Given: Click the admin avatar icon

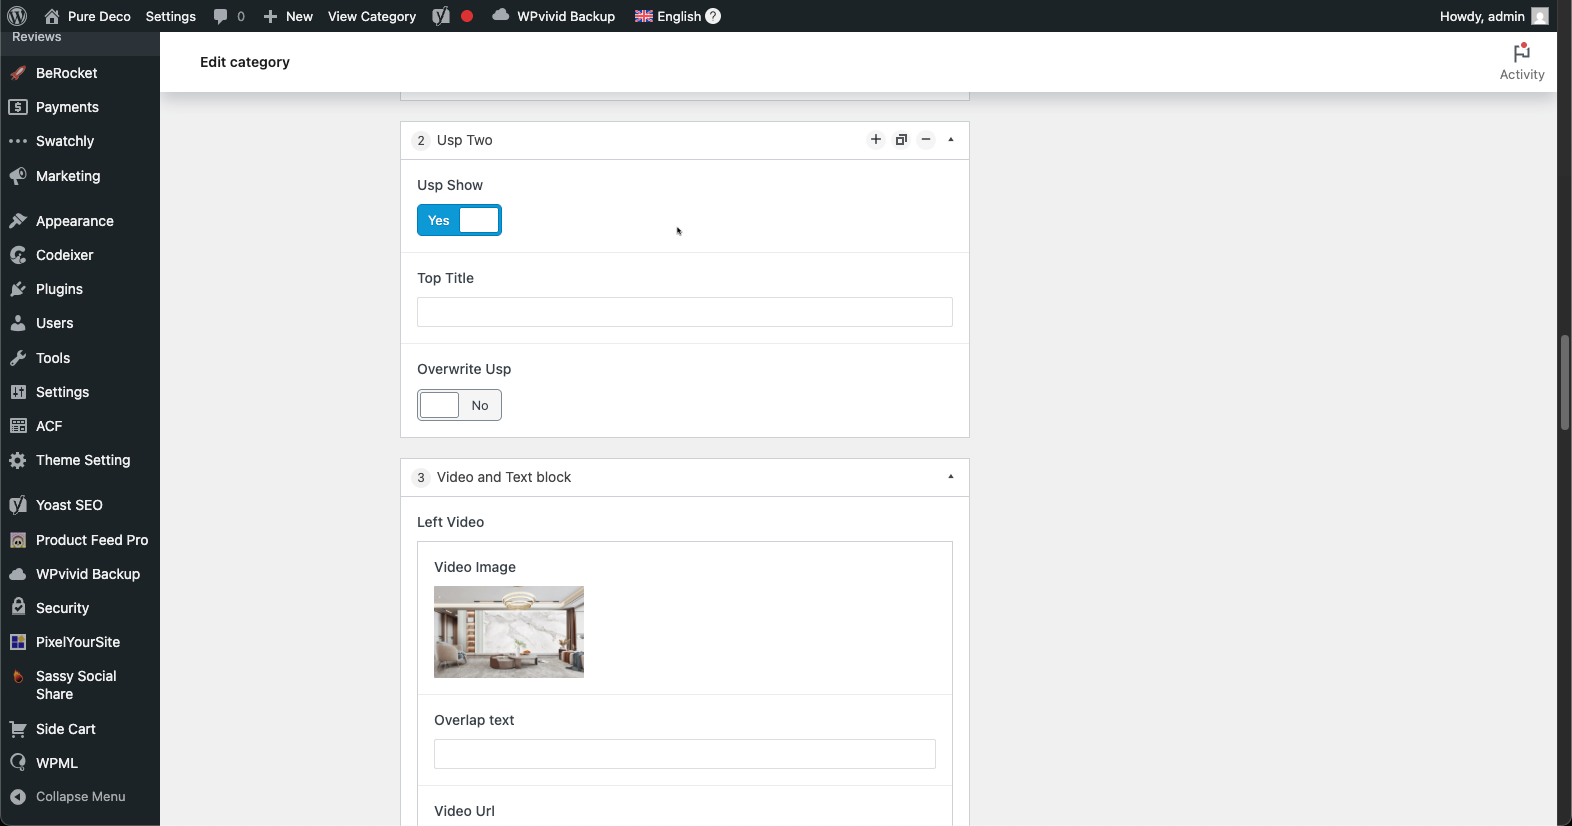Looking at the screenshot, I should pyautogui.click(x=1540, y=16).
